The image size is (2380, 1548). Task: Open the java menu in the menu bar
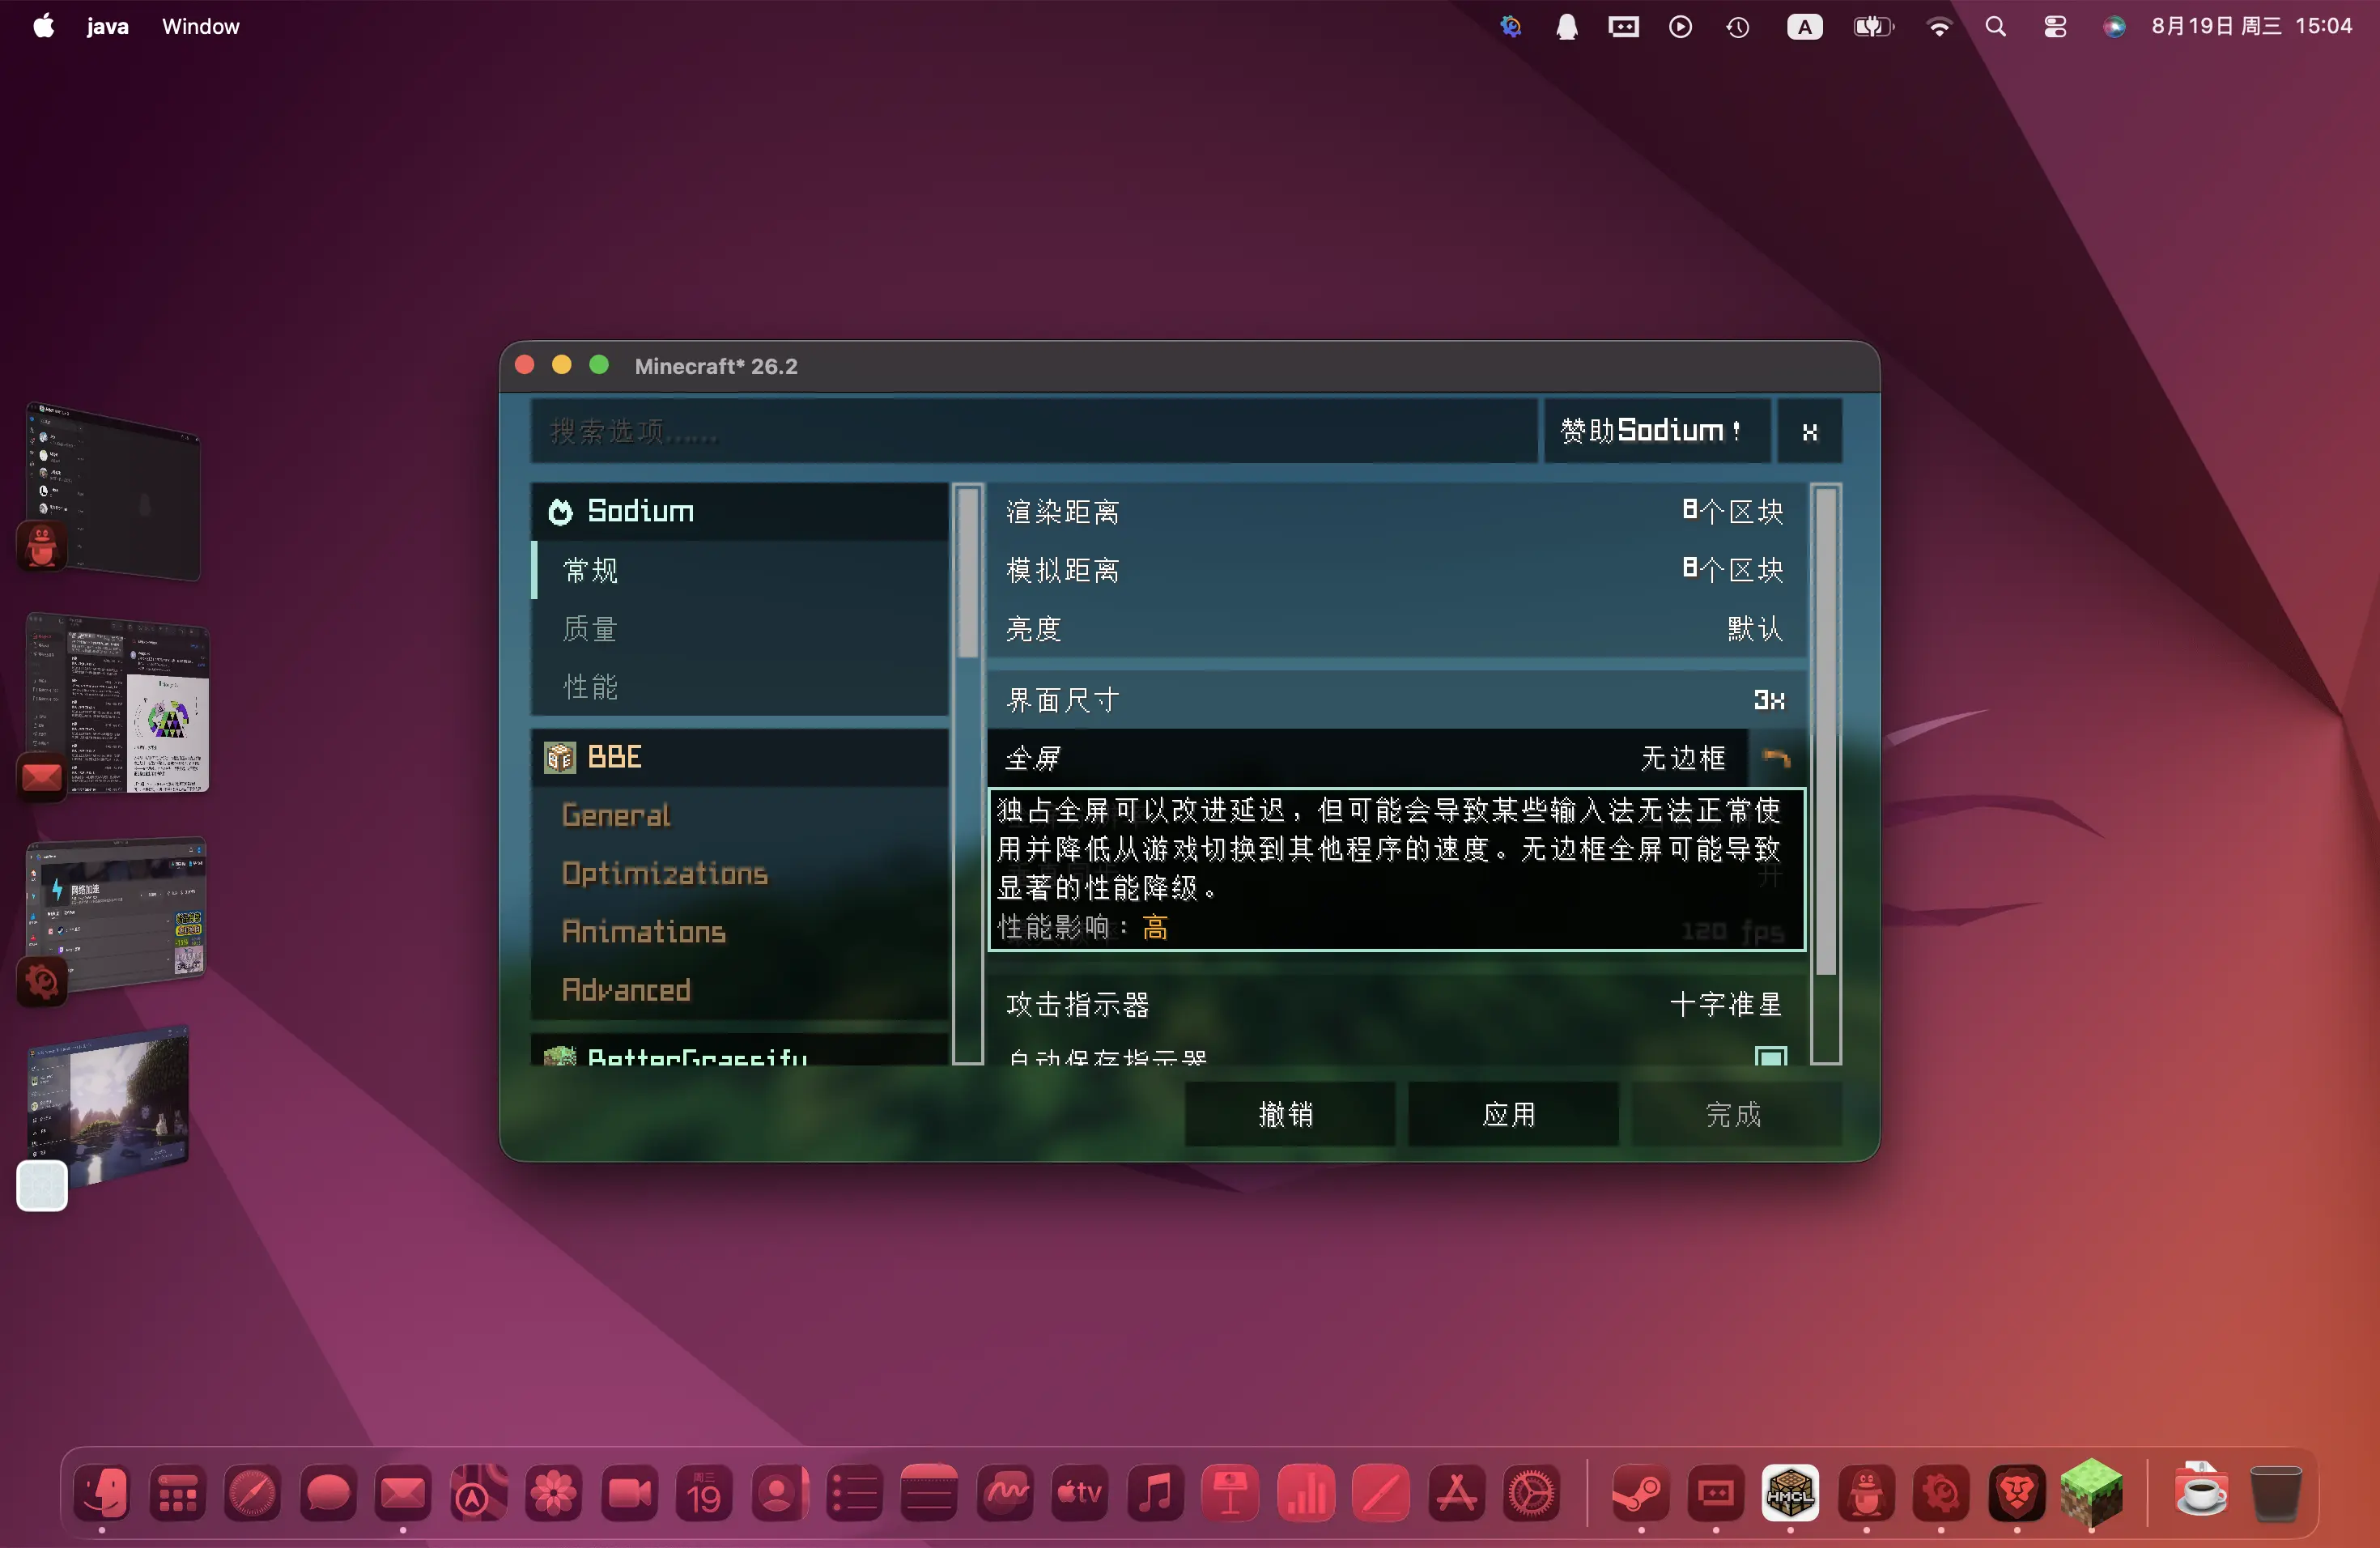pyautogui.click(x=107, y=27)
